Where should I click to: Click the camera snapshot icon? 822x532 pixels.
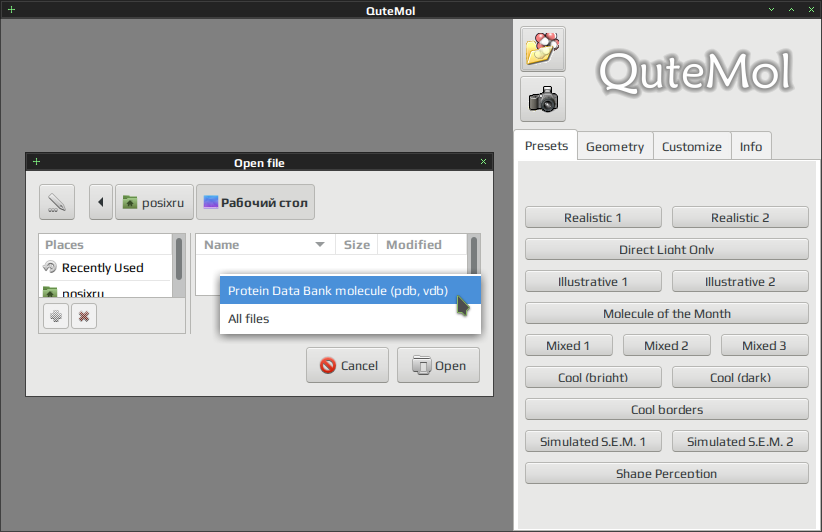point(543,99)
